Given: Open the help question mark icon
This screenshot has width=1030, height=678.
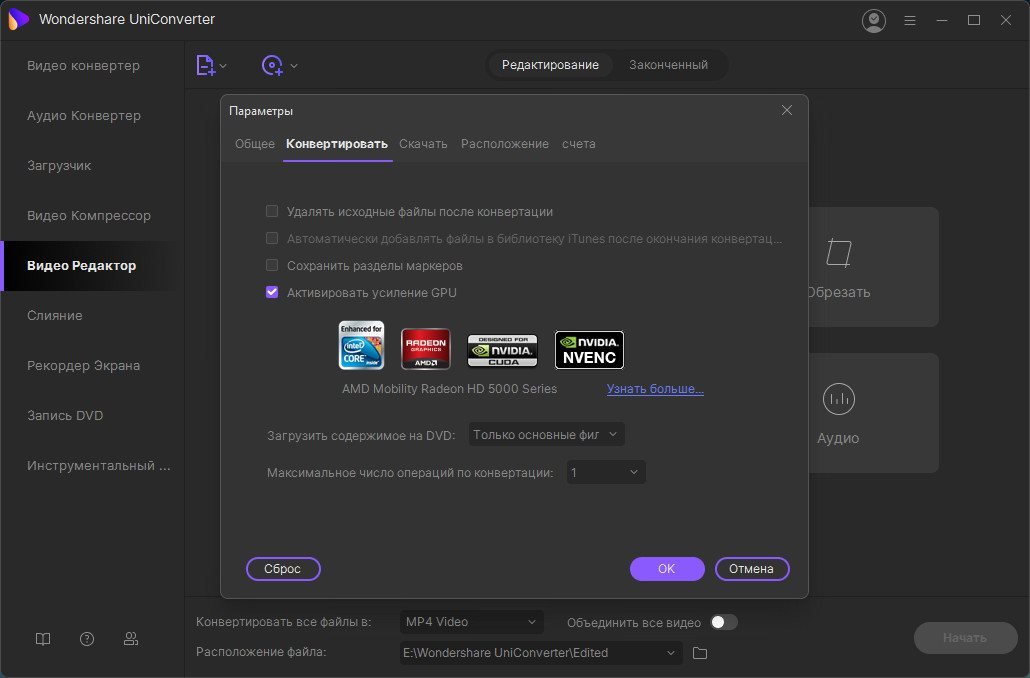Looking at the screenshot, I should click(87, 638).
